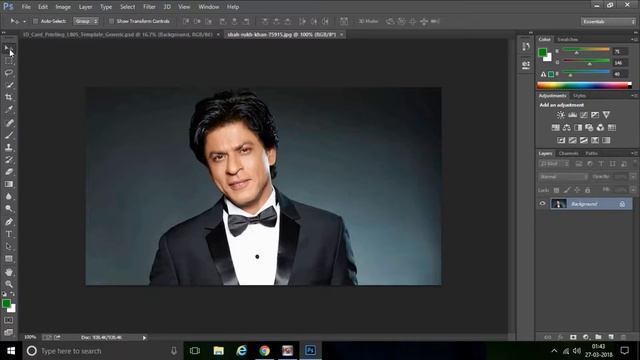Add a Vibrance adjustment

pos(607,115)
